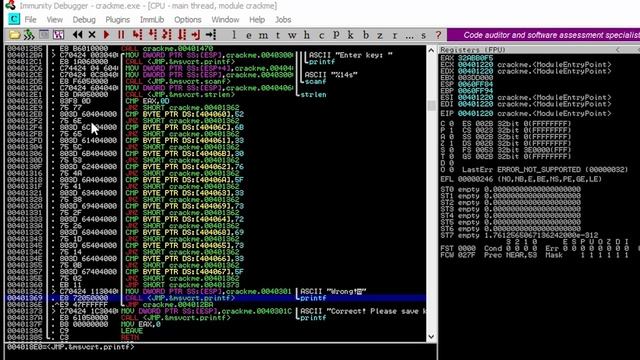Show threads with t button

coord(278,35)
